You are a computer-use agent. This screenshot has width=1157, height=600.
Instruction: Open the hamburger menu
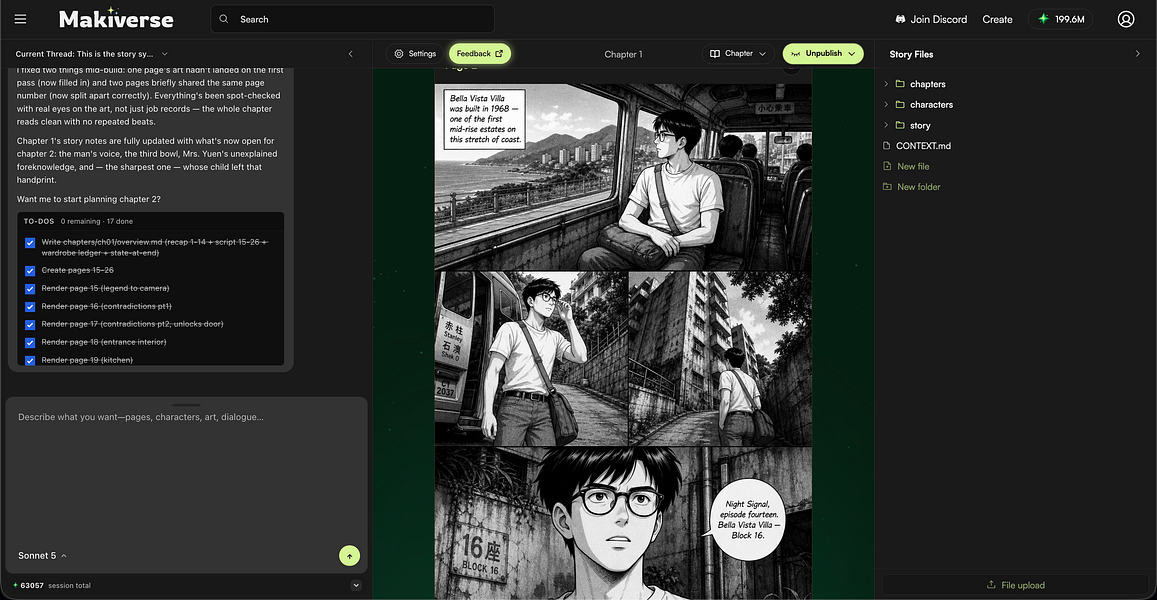click(21, 19)
